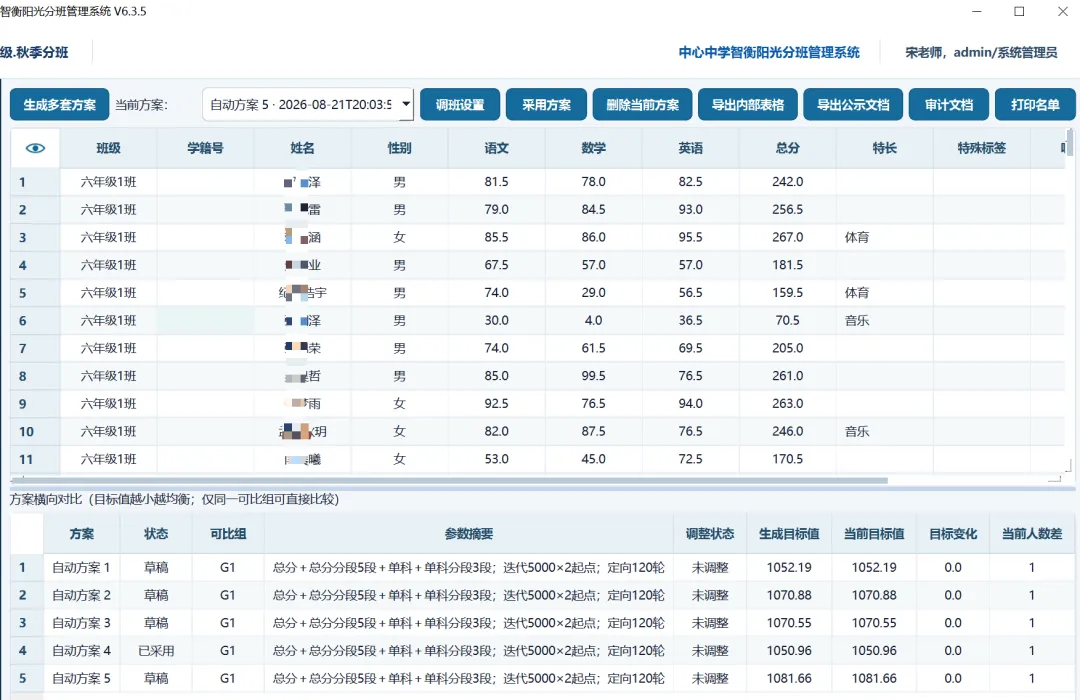The width and height of the screenshot is (1080, 700).
Task: Click the 调整状态 column header
Action: (x=710, y=534)
